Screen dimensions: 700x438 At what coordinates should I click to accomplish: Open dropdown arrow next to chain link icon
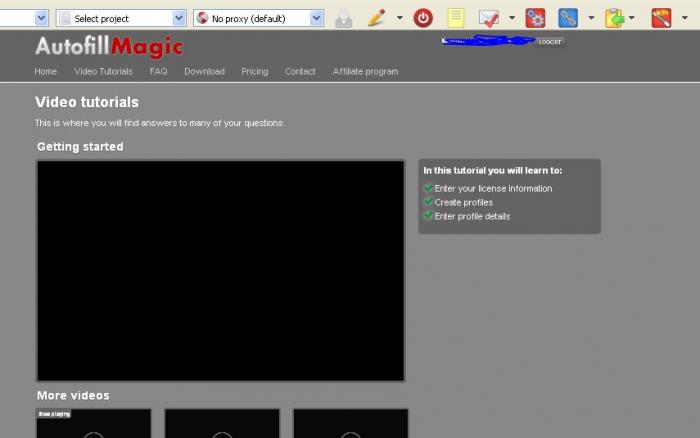[591, 18]
